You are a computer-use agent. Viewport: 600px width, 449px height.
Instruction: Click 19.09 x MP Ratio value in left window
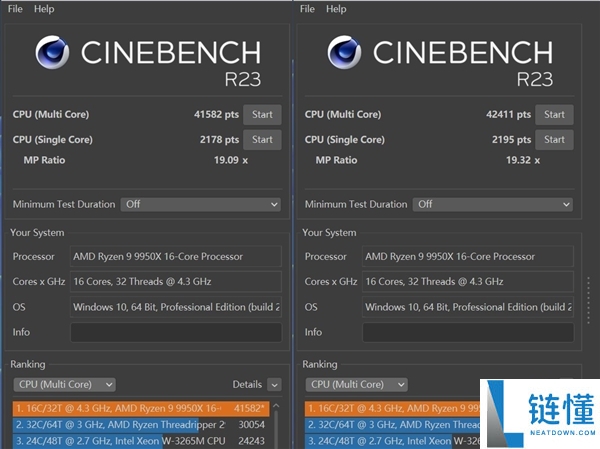[231, 160]
